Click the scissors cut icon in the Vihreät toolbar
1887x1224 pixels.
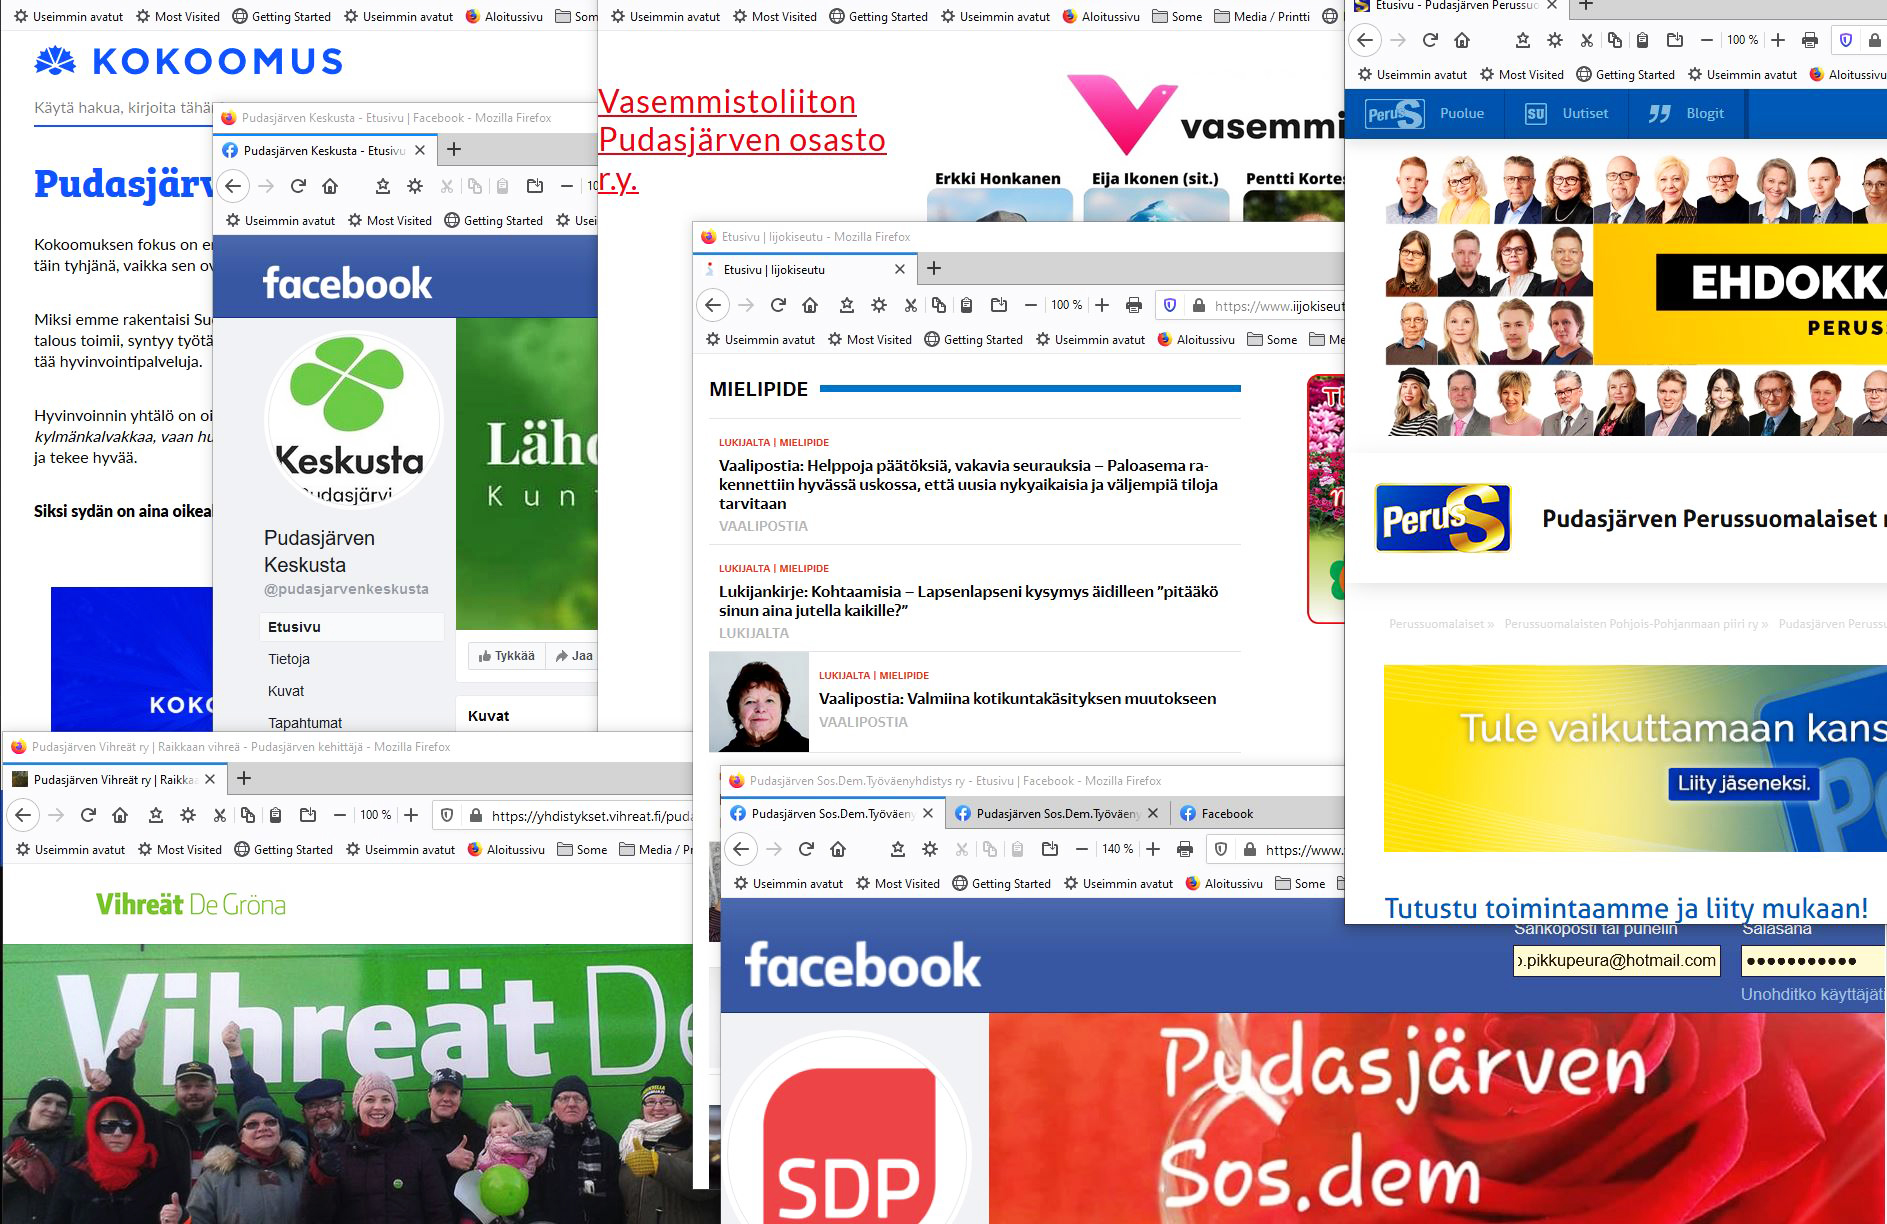pos(220,815)
